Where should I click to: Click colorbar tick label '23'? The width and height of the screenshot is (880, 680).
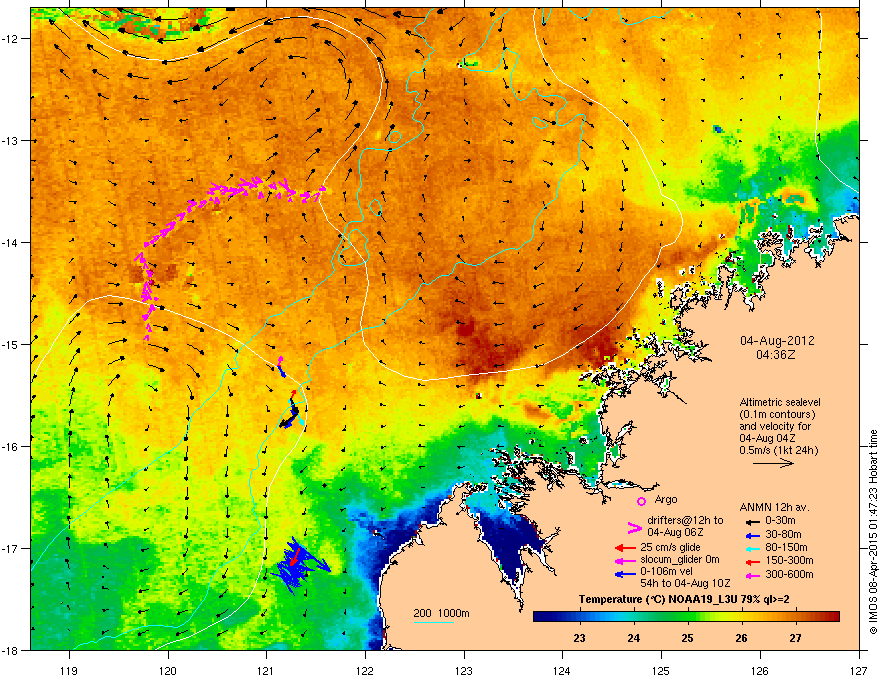tap(579, 638)
